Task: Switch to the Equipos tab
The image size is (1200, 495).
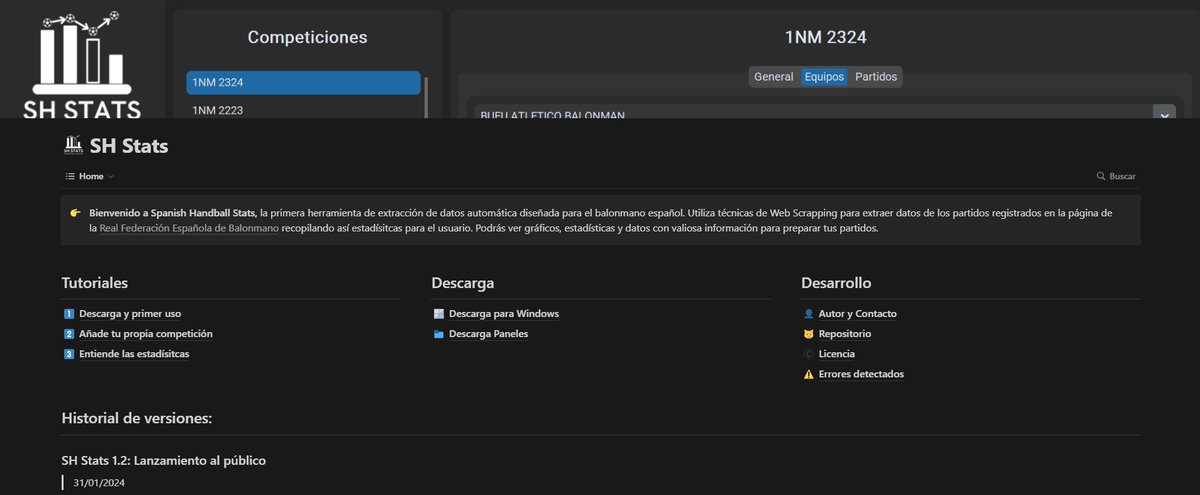Action: point(824,77)
